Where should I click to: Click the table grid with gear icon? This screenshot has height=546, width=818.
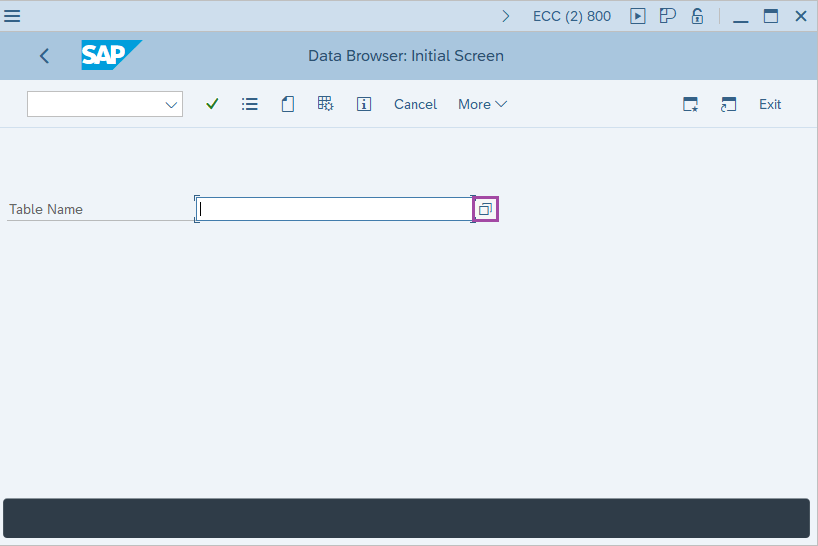click(326, 104)
